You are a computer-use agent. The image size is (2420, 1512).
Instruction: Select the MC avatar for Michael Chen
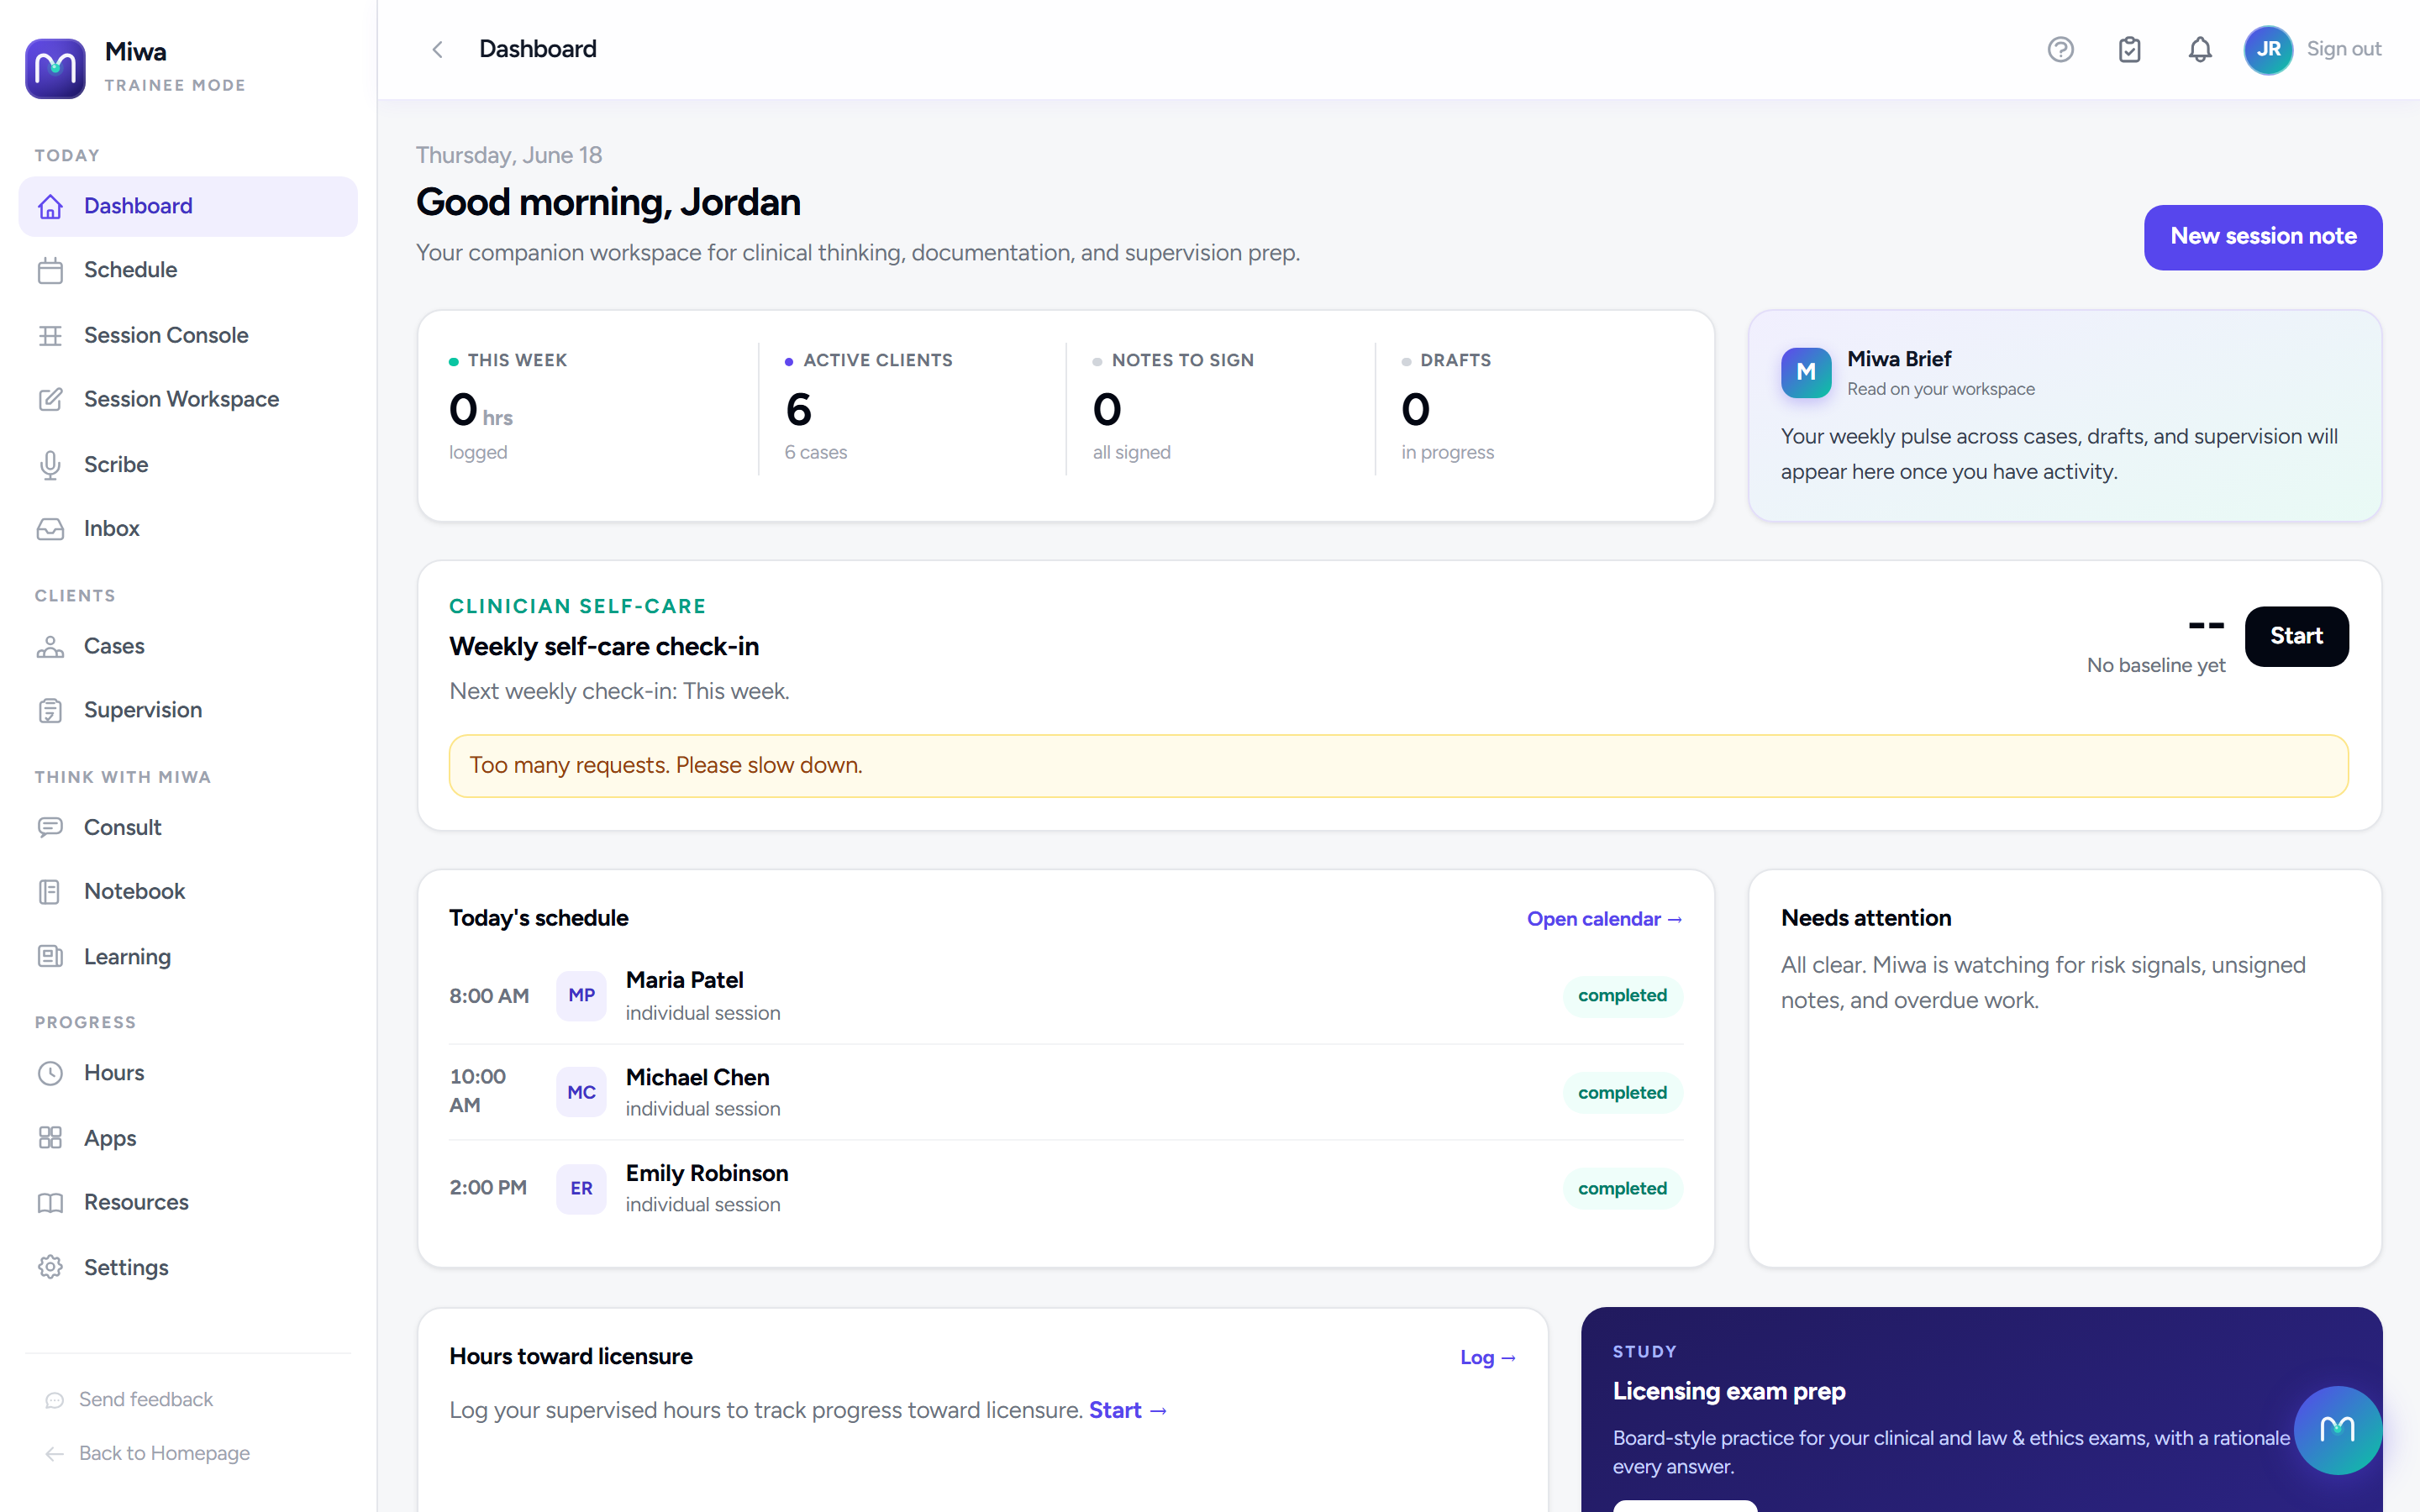581,1092
